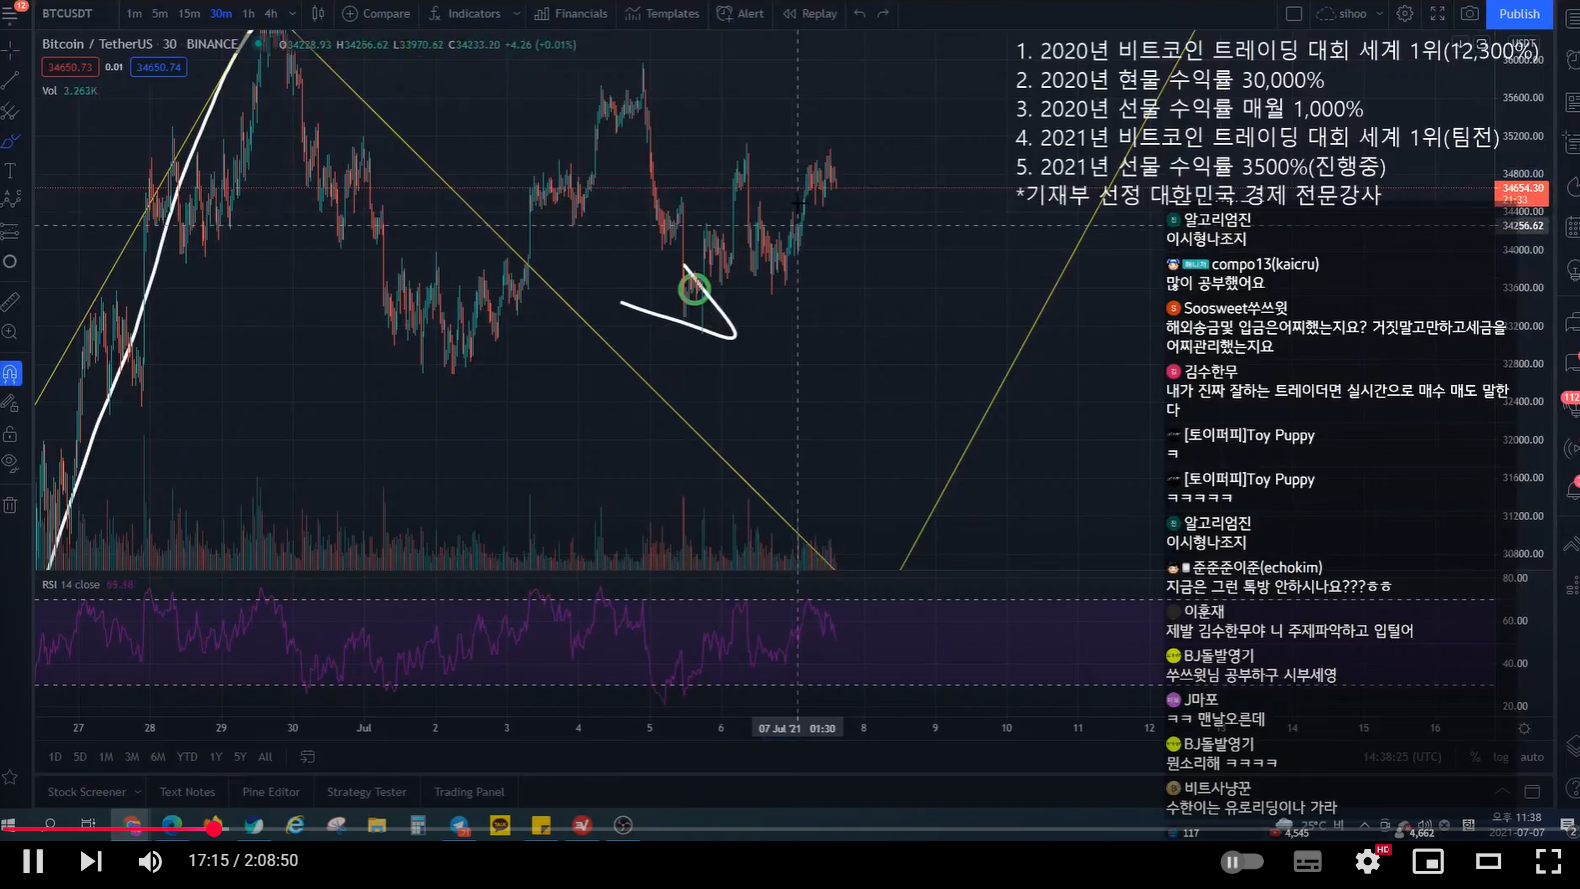Select the 1h timeframe
This screenshot has width=1580, height=889.
(248, 14)
